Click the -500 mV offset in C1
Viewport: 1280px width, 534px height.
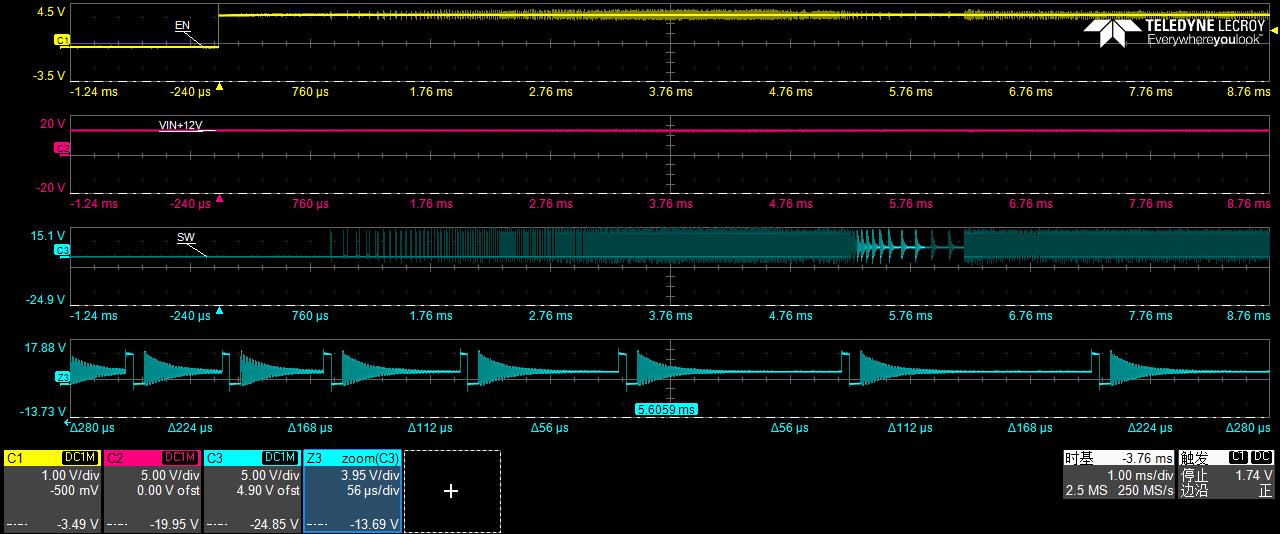(75, 491)
